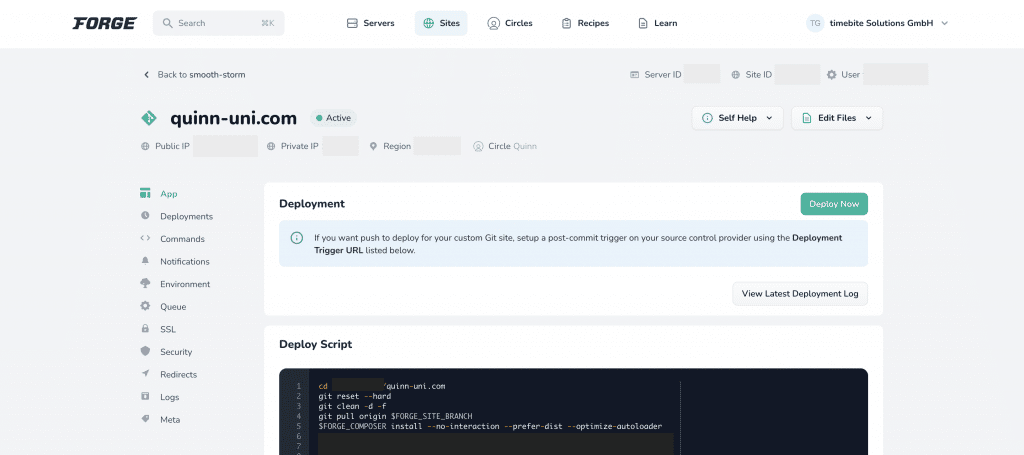The height and width of the screenshot is (455, 1024).
Task: Open Recipes from the top navigation
Action: pos(585,23)
